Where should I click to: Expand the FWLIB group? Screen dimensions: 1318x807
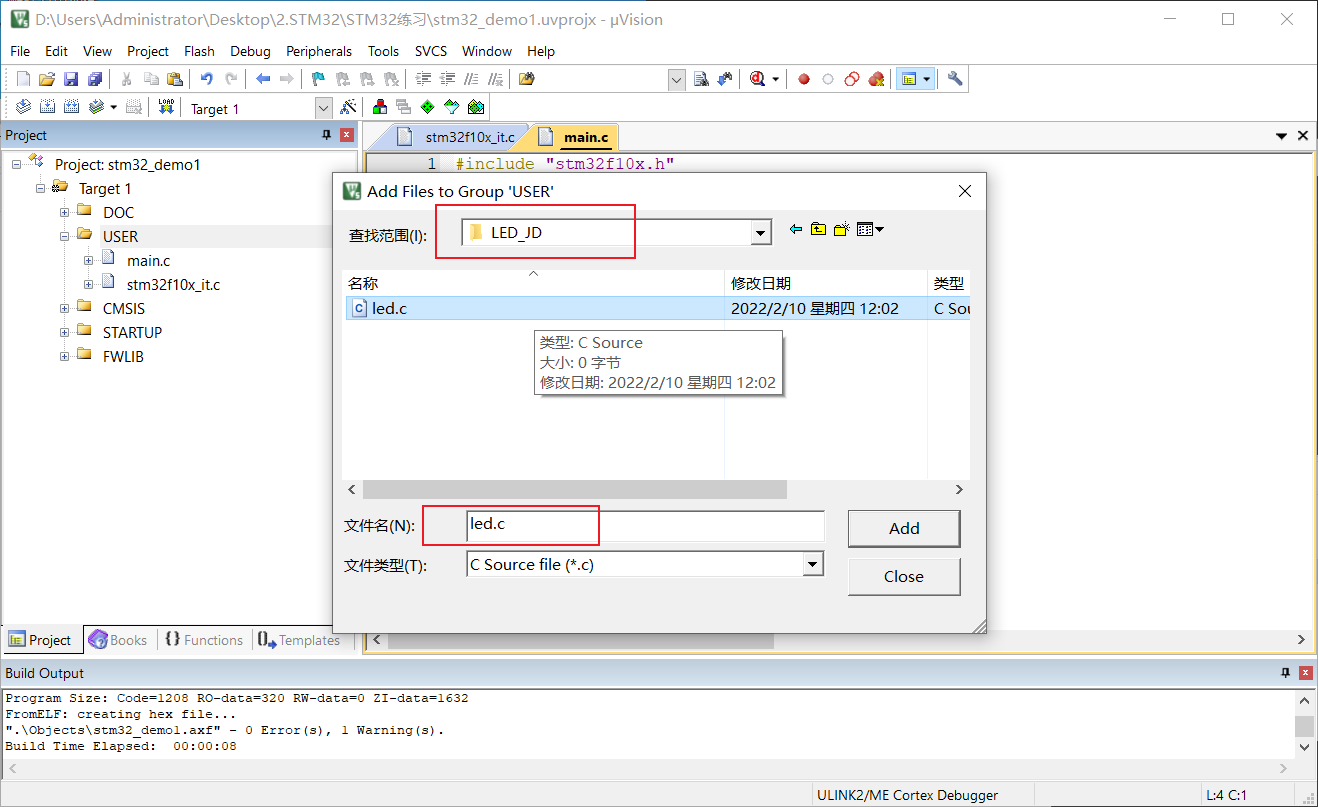pos(65,356)
